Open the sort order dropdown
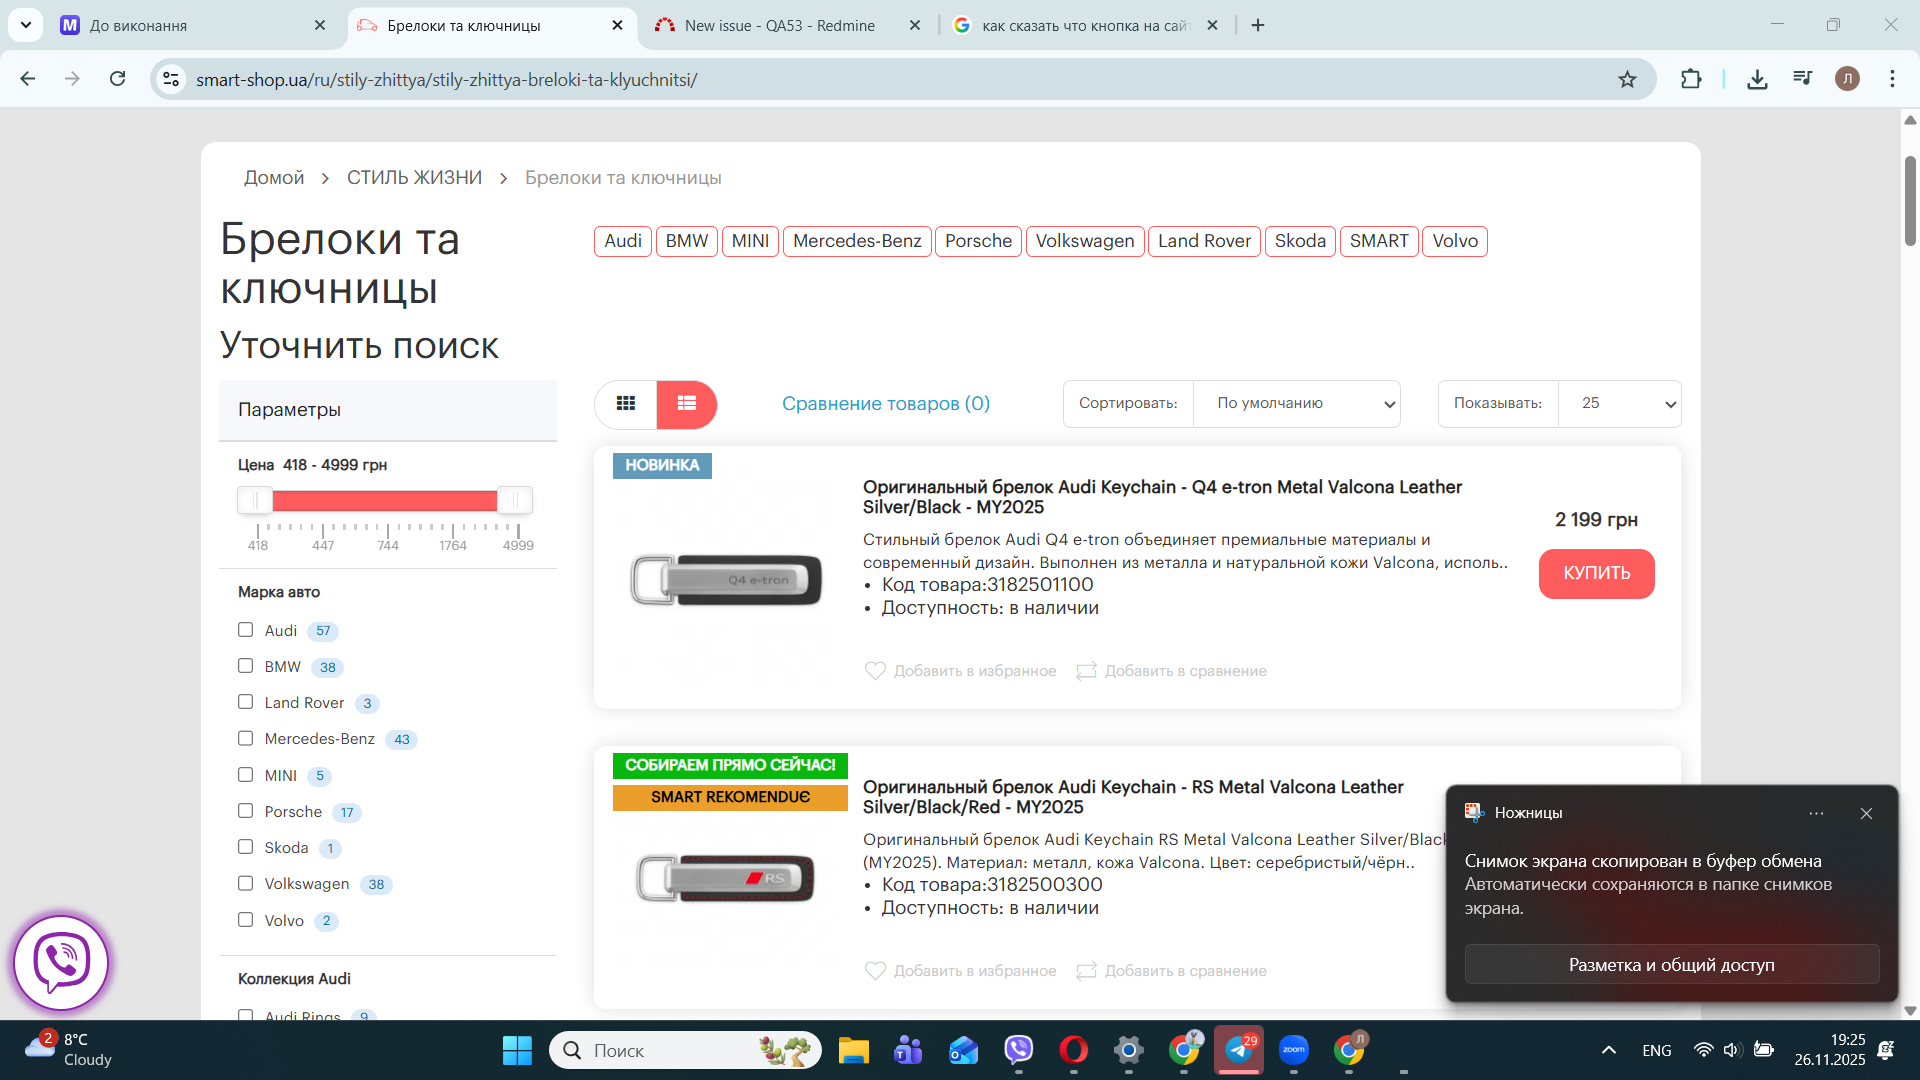This screenshot has height=1080, width=1920. pos(1297,404)
